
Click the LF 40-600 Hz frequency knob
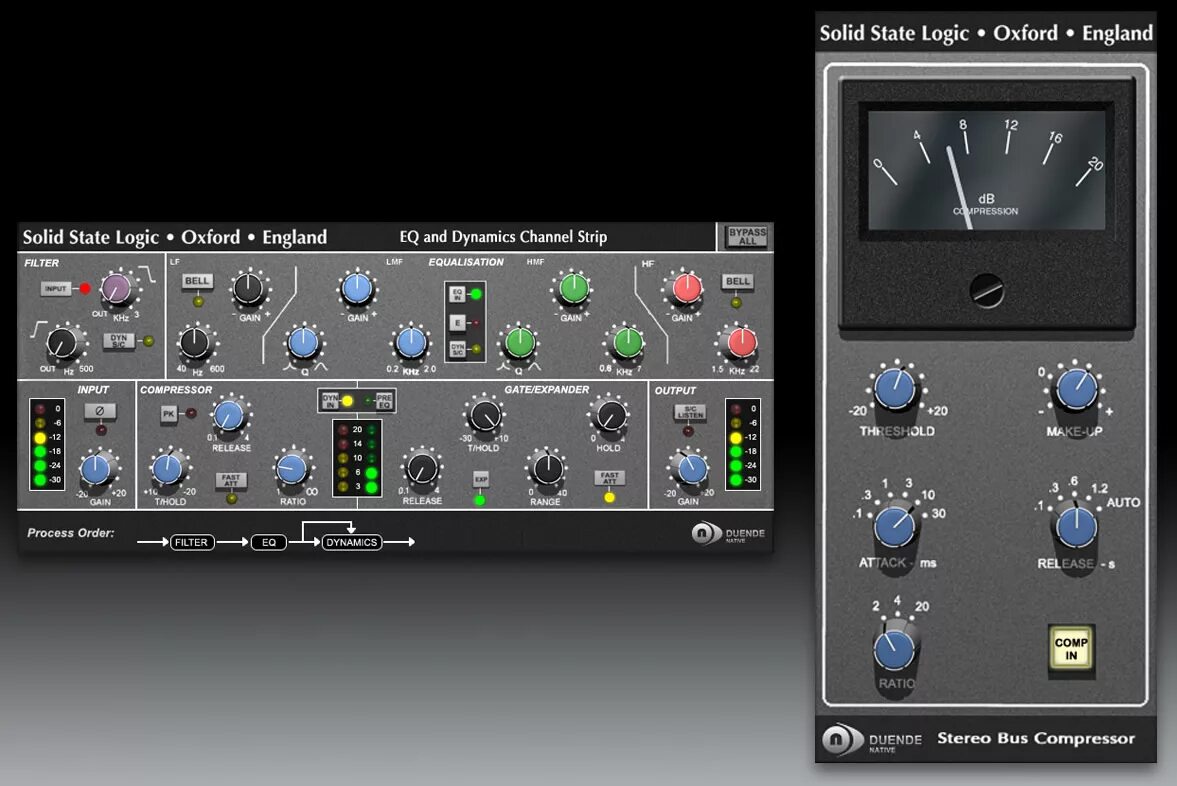click(x=195, y=343)
